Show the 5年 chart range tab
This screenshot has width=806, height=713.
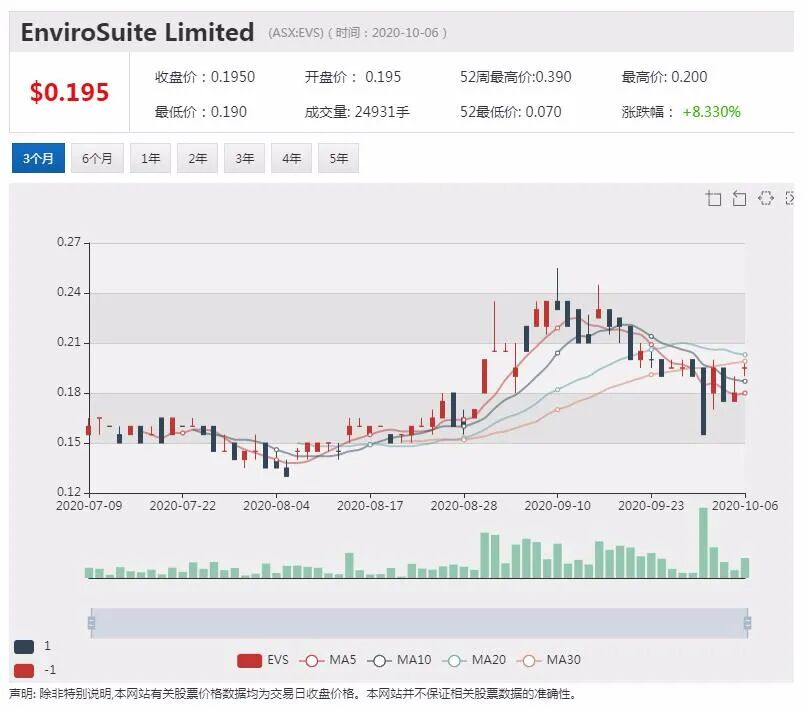point(338,158)
